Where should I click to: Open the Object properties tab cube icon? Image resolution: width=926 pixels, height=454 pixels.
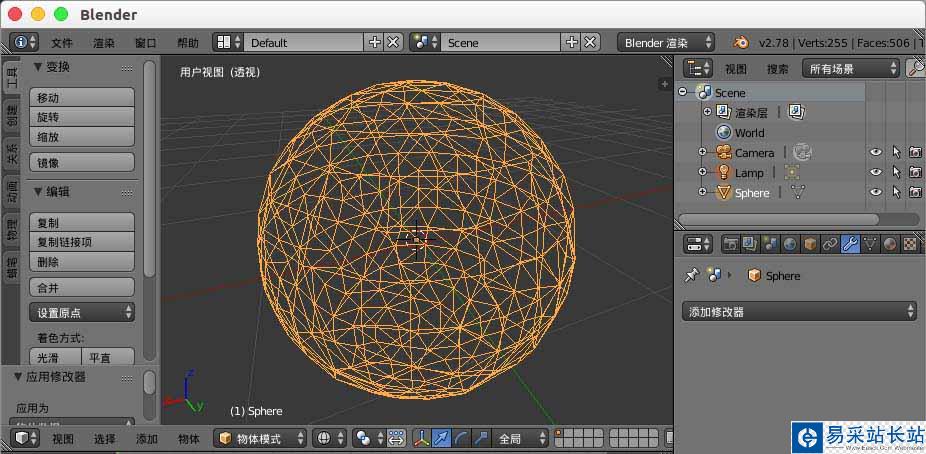(x=810, y=243)
